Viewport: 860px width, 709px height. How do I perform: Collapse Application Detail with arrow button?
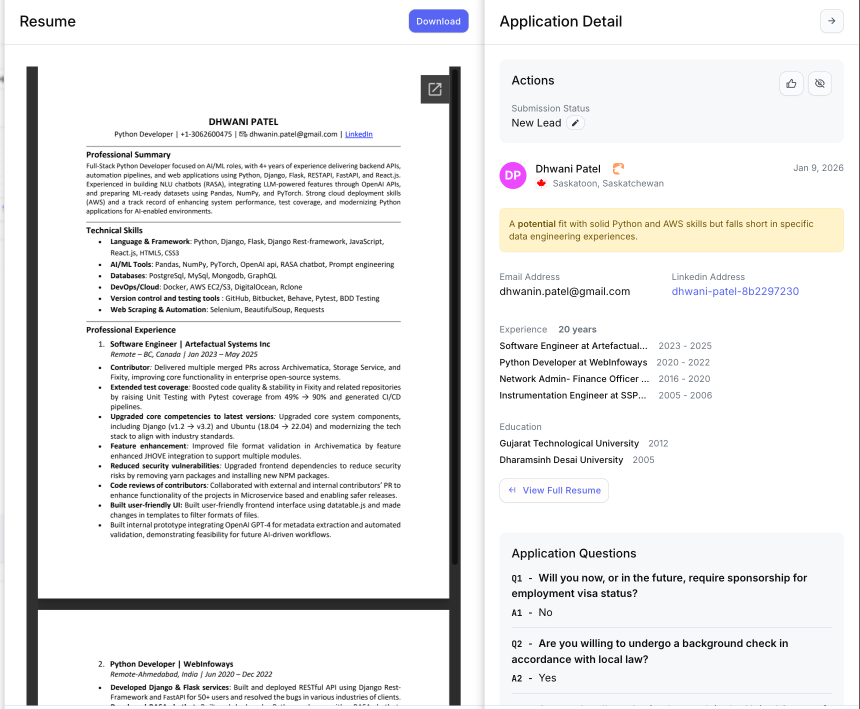(x=831, y=21)
